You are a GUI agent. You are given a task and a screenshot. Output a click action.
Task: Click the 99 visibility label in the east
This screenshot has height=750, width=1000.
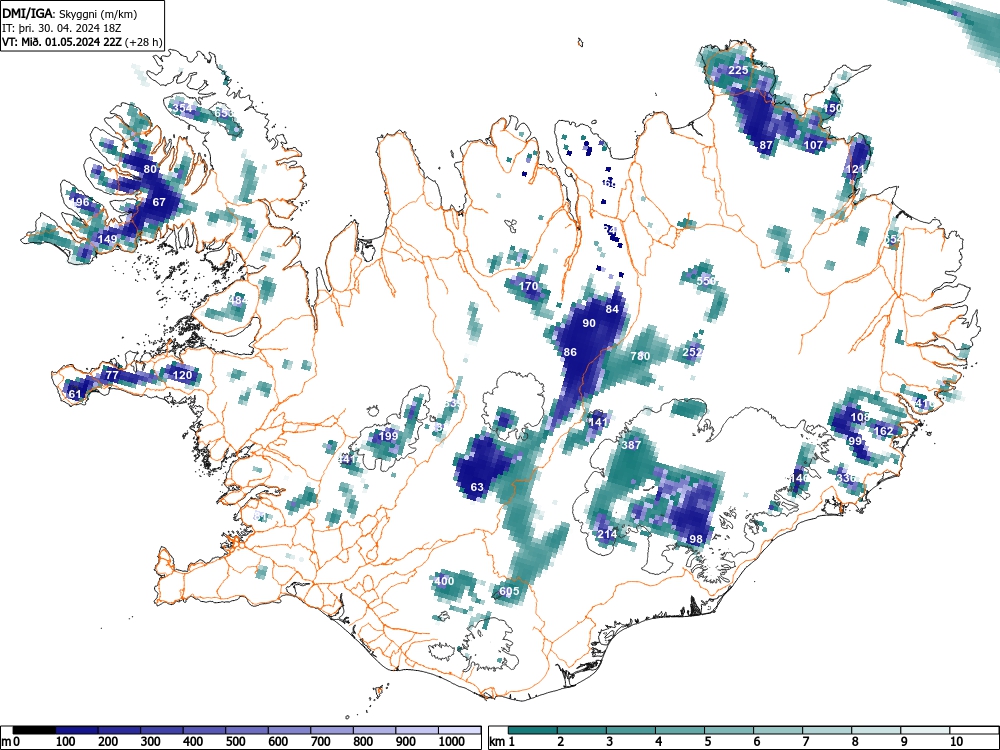point(855,441)
